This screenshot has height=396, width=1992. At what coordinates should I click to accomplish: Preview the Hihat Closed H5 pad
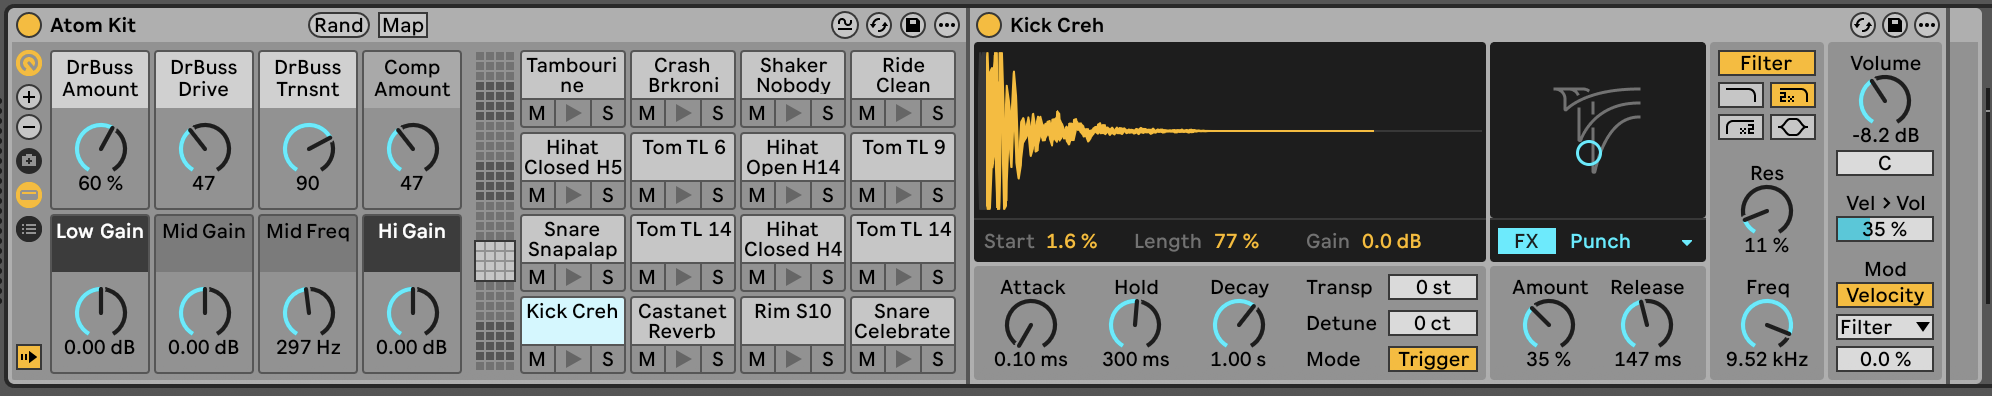click(x=573, y=195)
